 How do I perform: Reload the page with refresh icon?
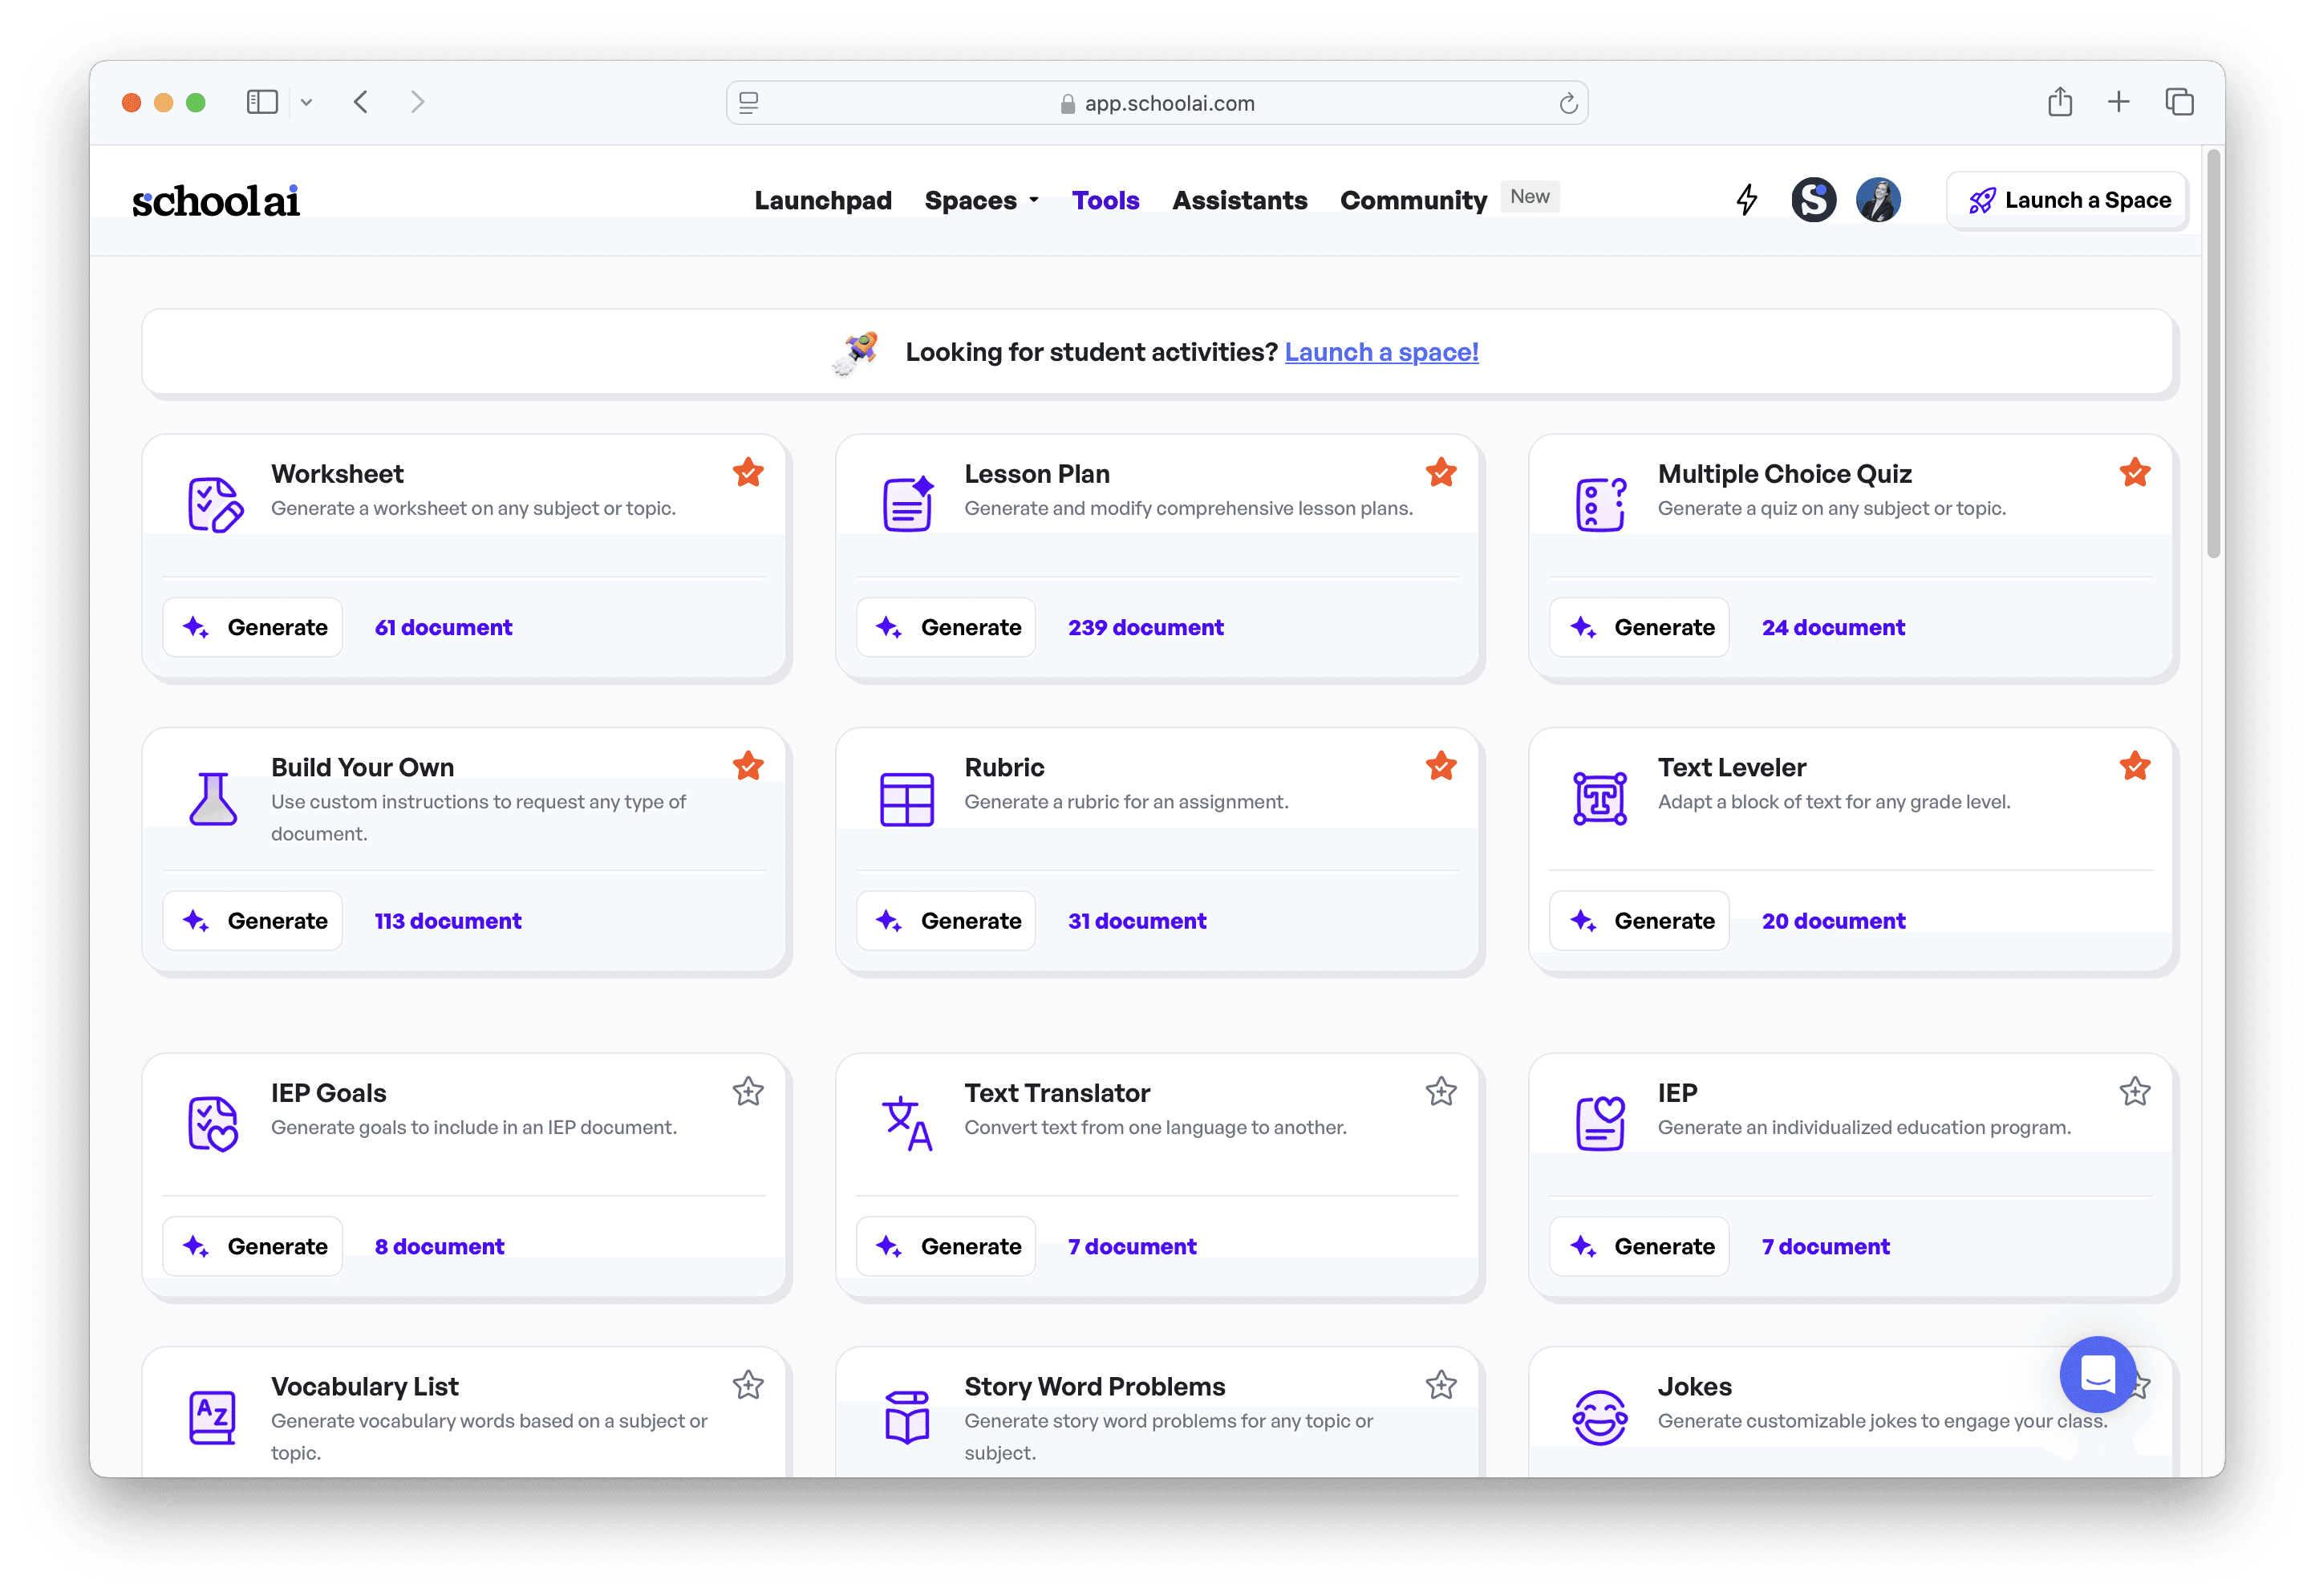coord(1567,104)
